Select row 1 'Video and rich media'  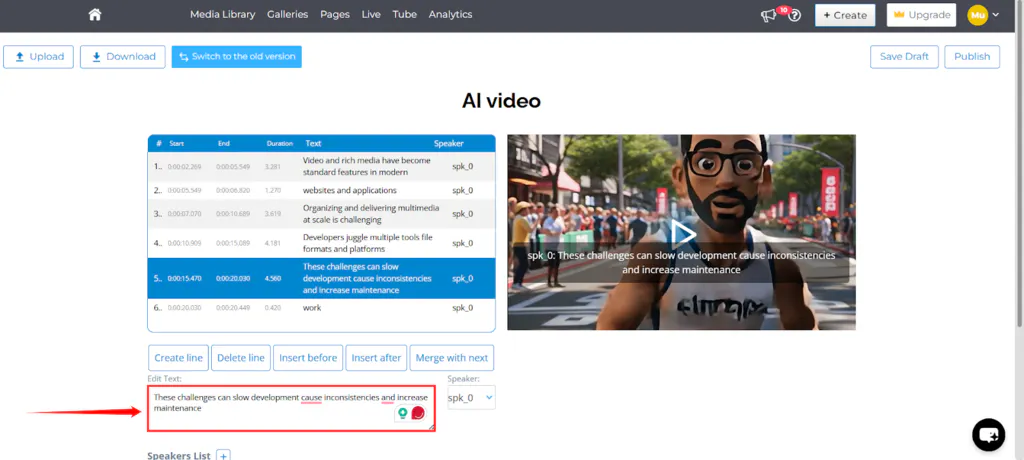click(321, 167)
